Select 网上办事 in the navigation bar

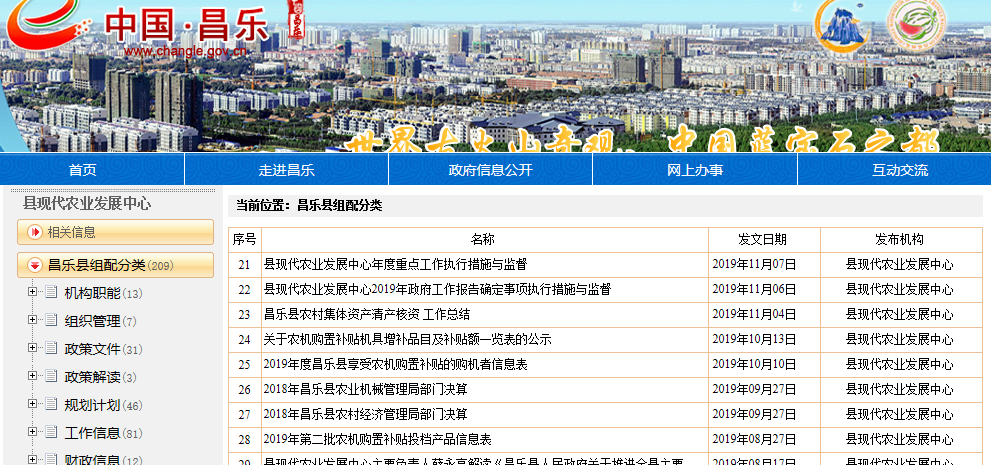695,170
